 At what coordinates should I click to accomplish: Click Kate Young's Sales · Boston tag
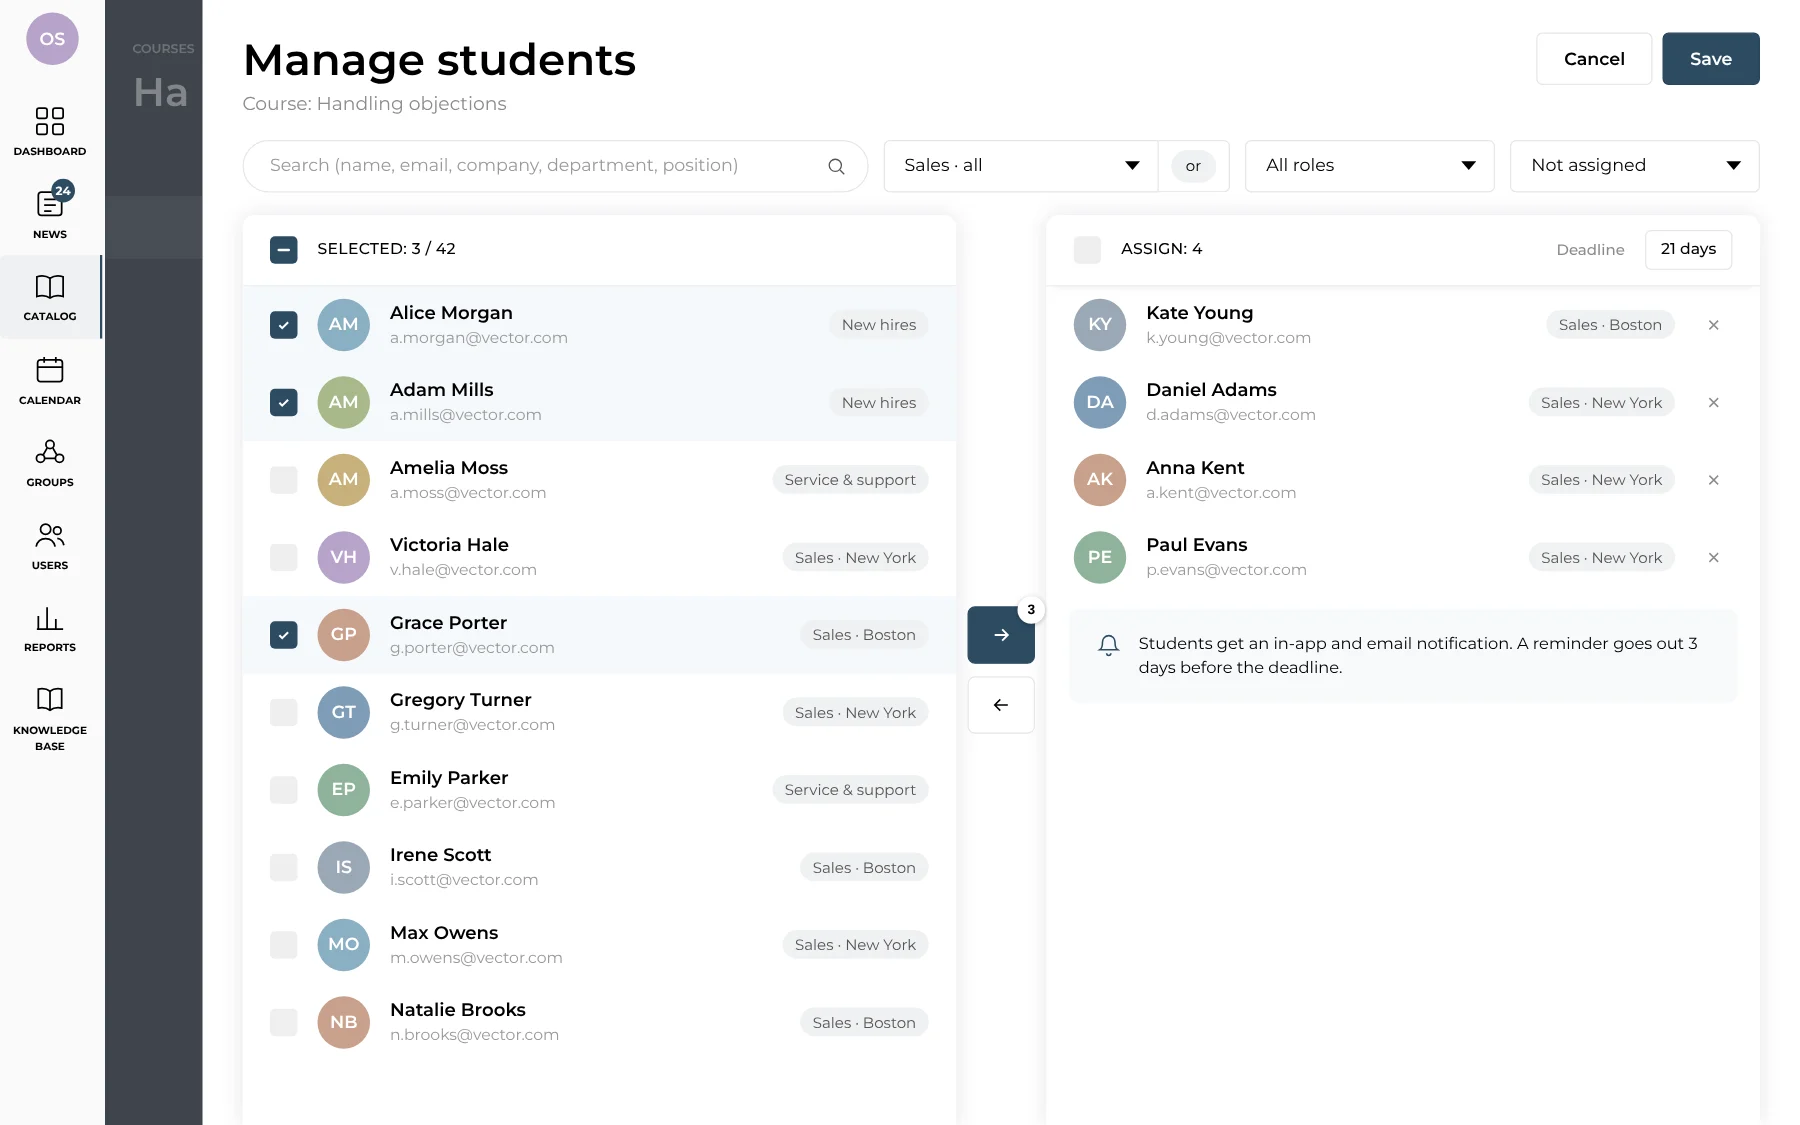coord(1610,325)
